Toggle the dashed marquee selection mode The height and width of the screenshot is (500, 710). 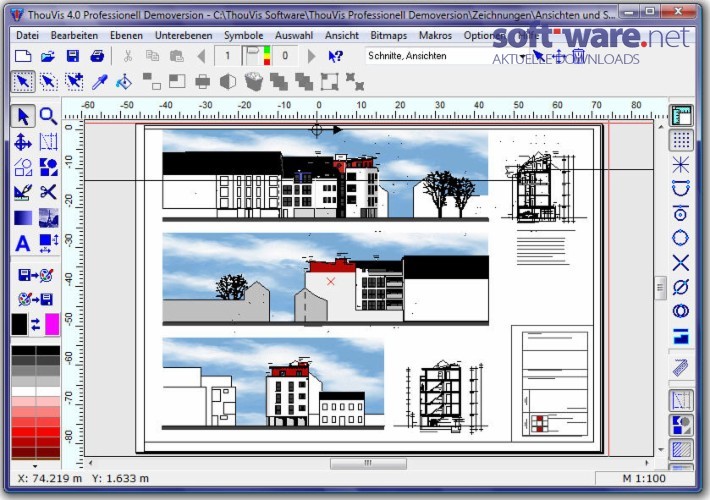click(x=48, y=82)
